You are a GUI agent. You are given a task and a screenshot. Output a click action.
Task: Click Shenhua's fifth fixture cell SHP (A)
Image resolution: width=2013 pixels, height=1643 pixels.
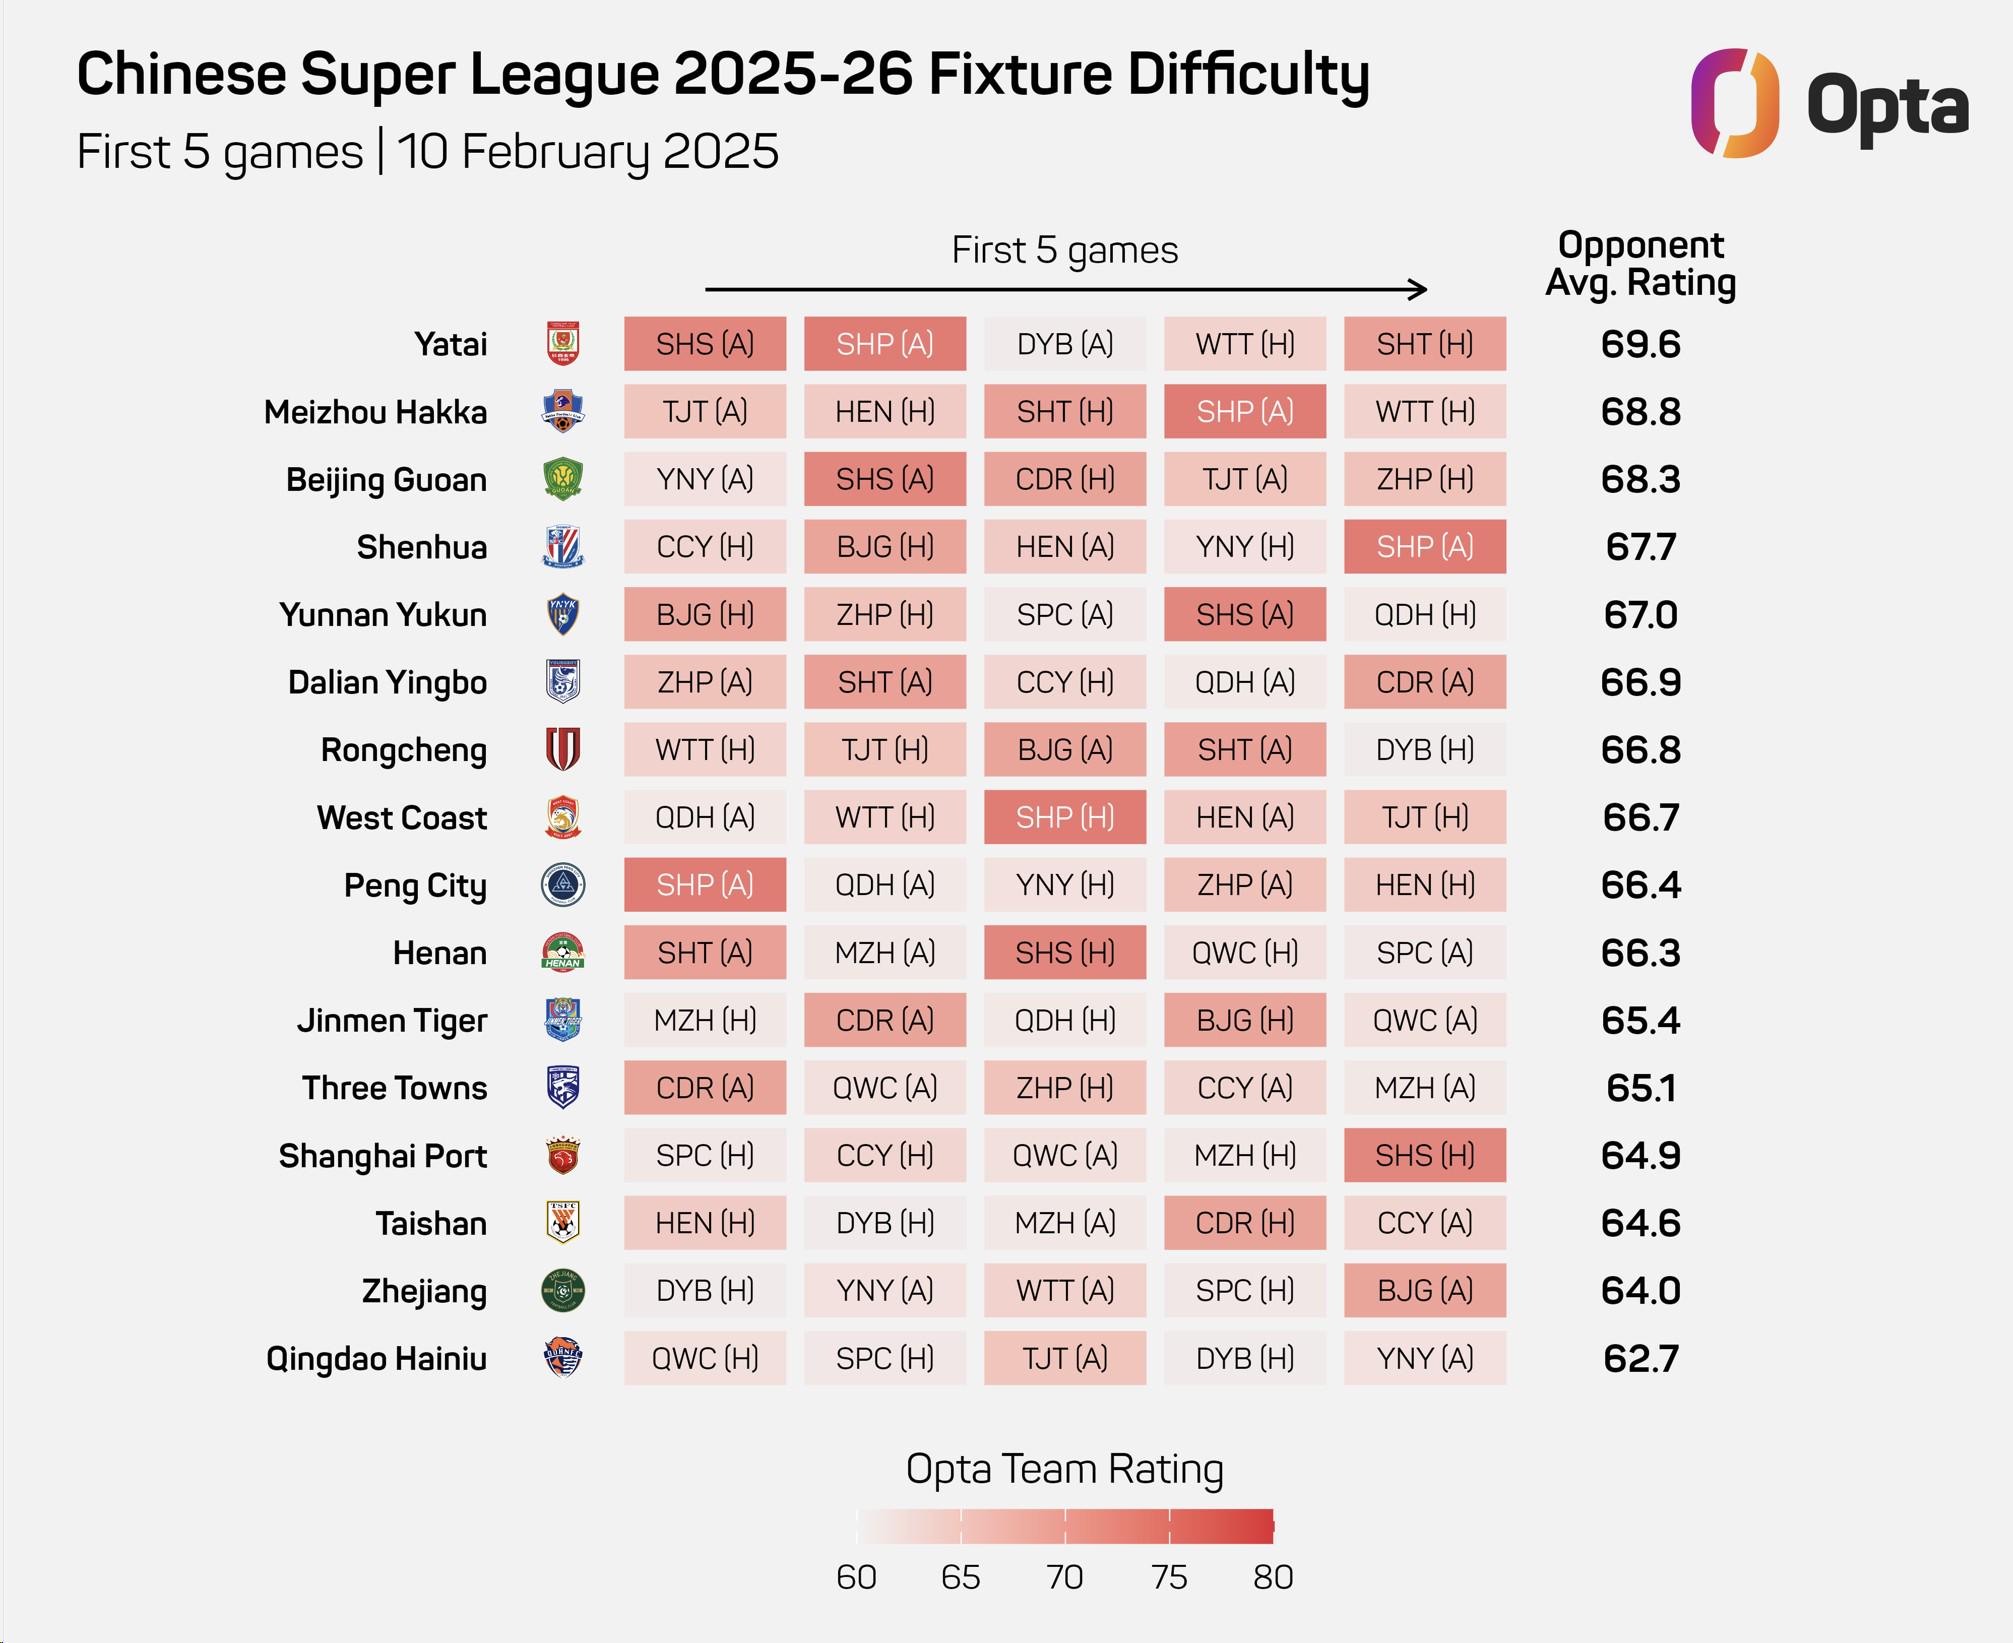pos(1425,547)
